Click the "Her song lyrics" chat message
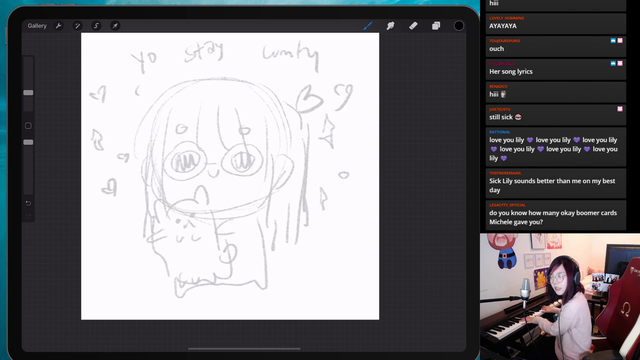Viewport: 640px width, 360px height. click(556, 69)
